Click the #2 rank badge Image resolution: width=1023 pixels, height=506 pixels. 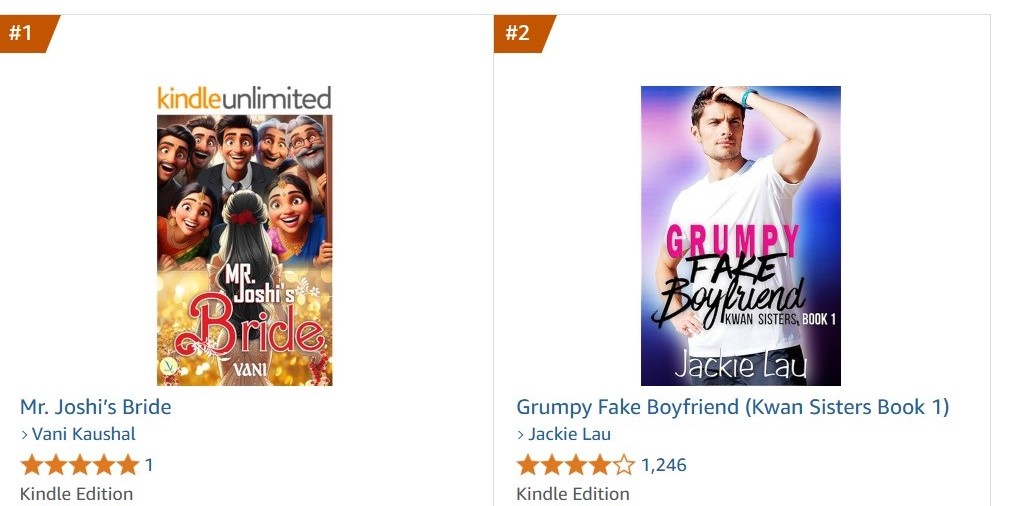[x=519, y=33]
